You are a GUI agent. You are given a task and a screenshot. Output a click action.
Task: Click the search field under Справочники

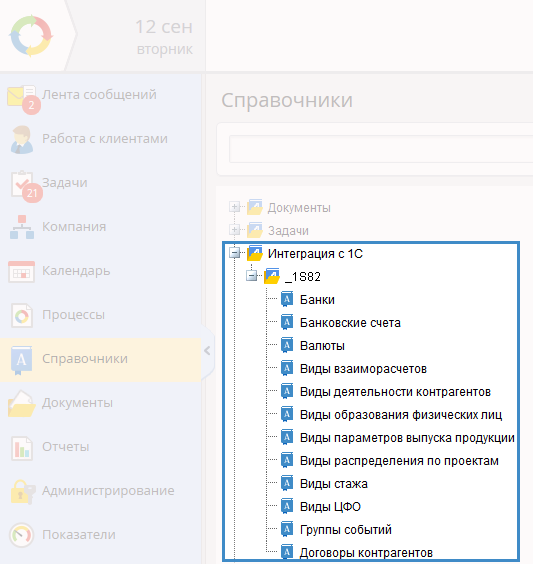coord(381,149)
